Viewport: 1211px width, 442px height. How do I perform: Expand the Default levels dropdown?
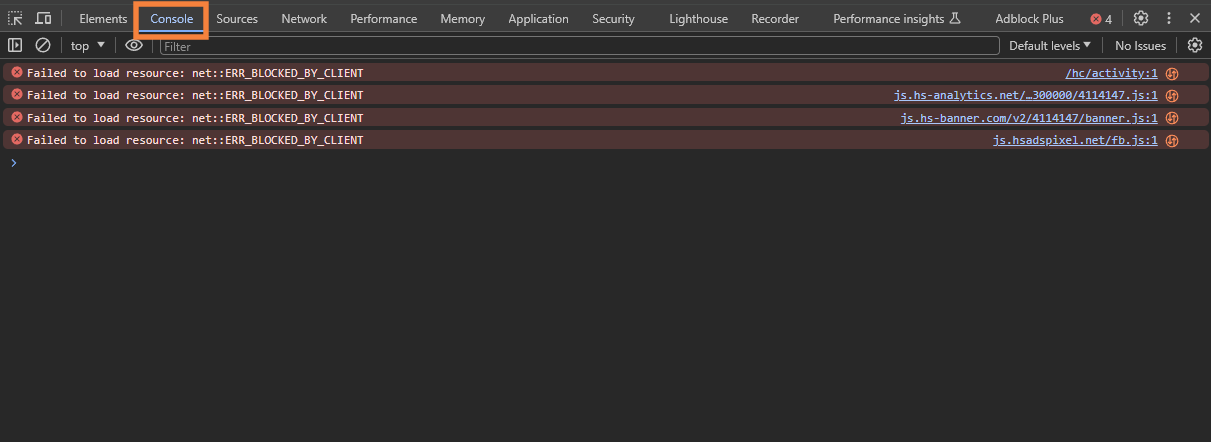[1049, 45]
